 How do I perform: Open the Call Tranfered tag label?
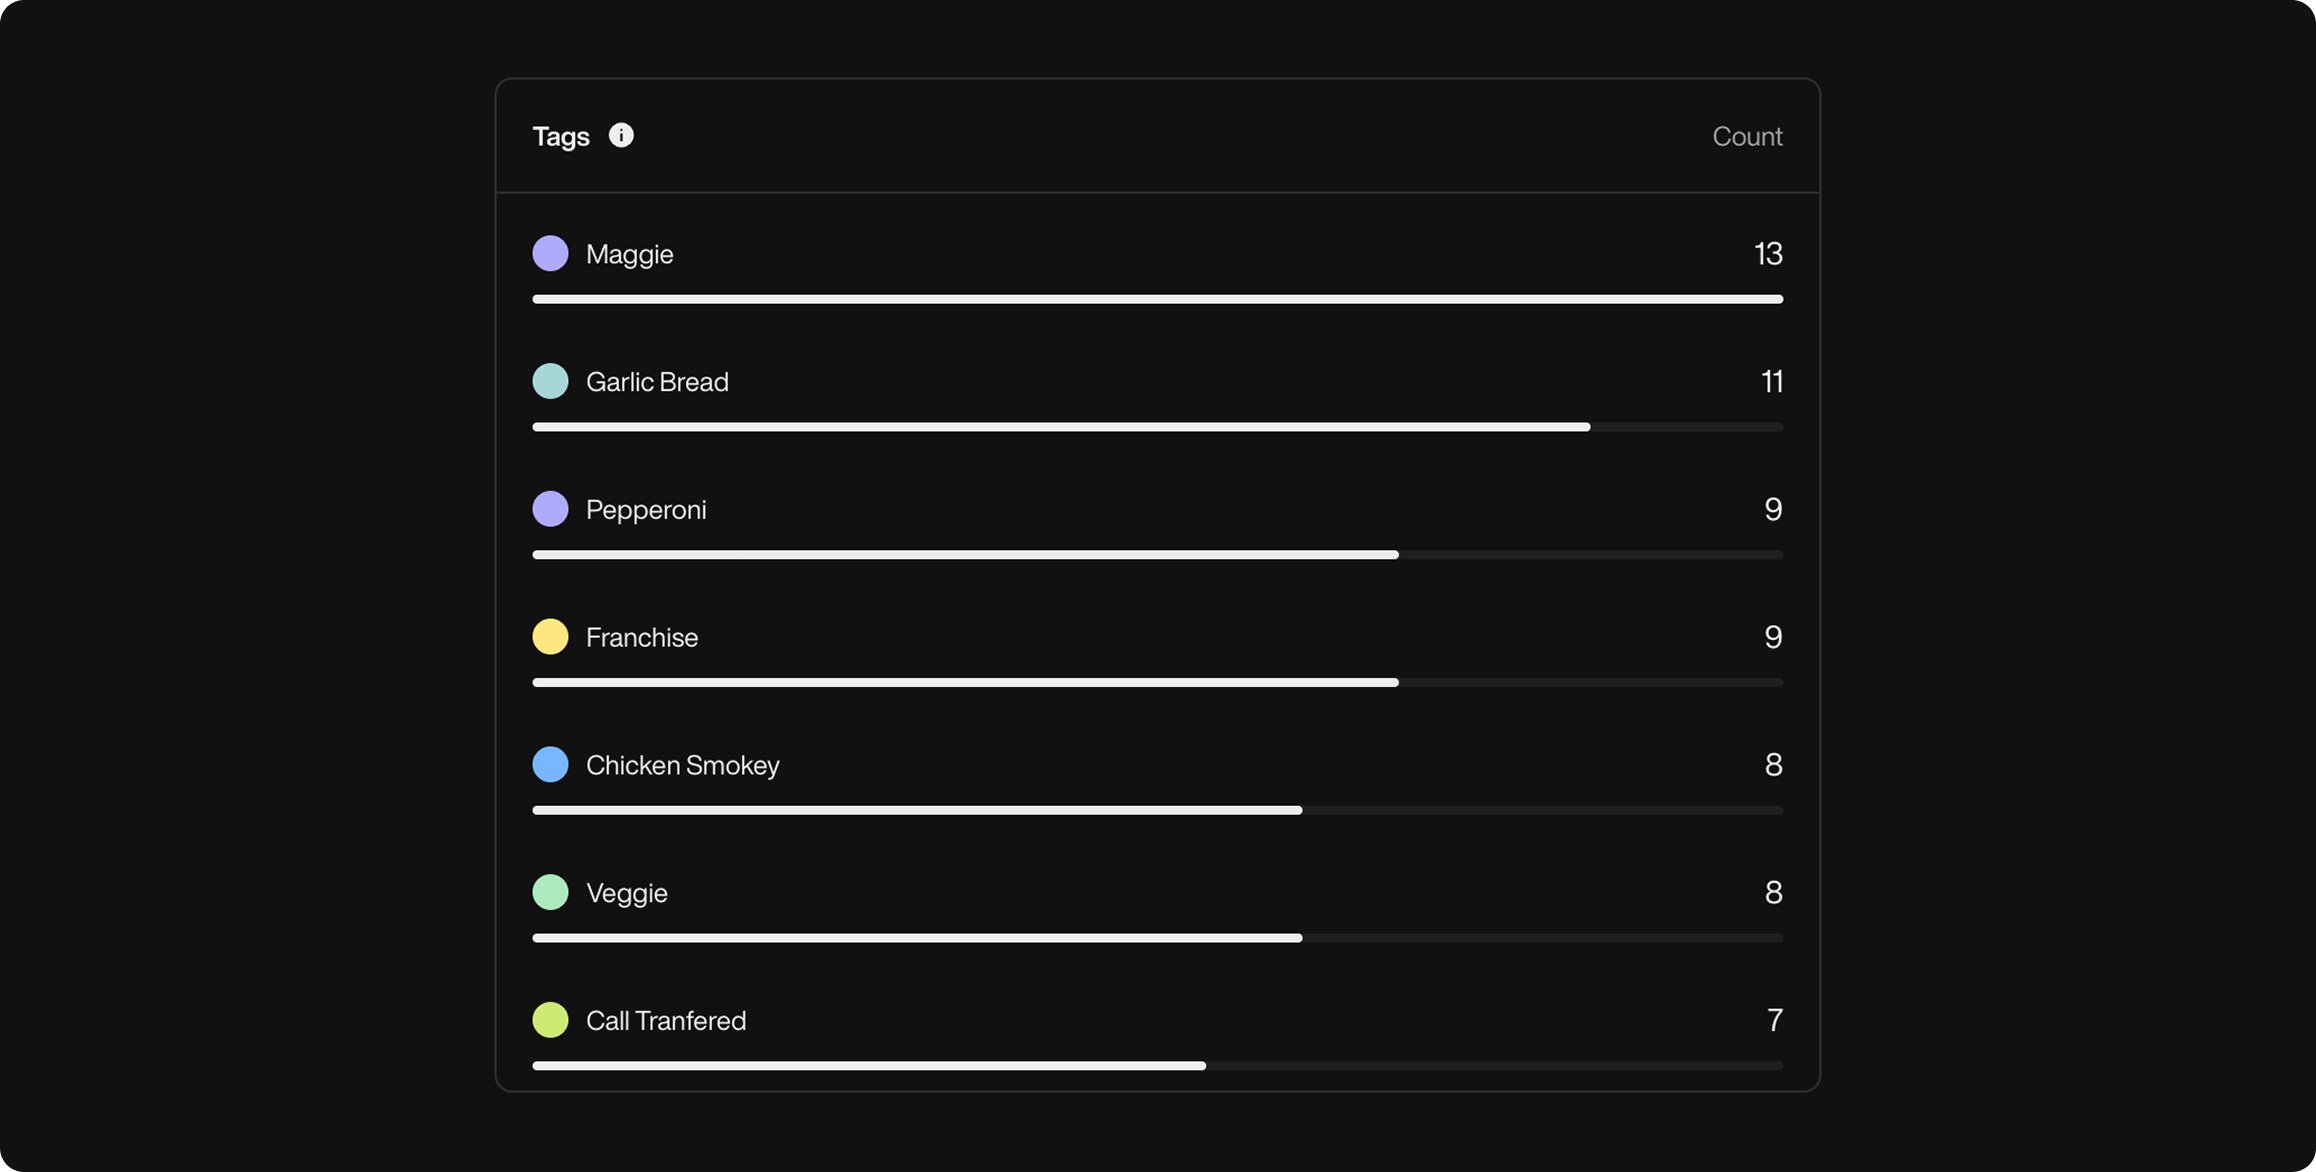tap(666, 1021)
